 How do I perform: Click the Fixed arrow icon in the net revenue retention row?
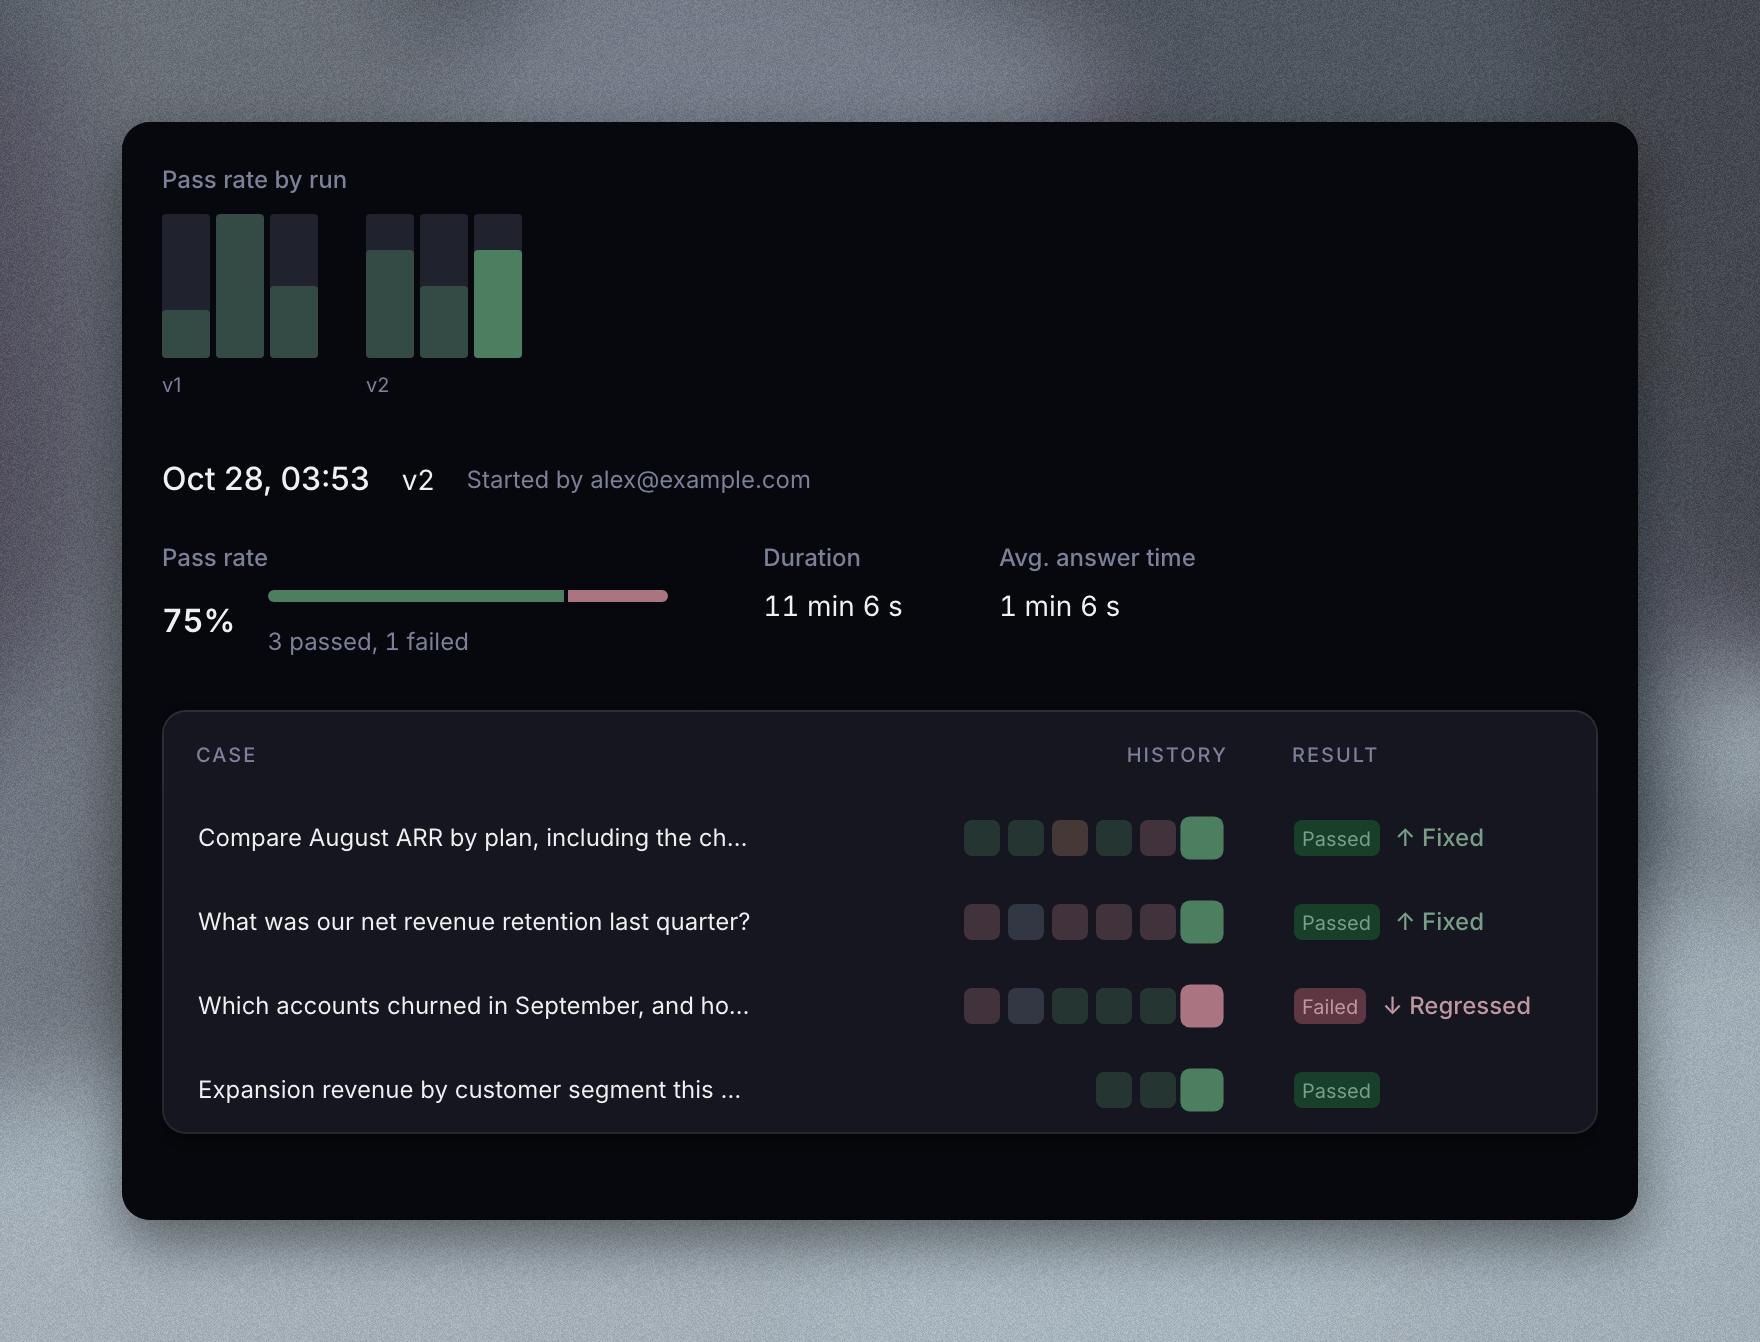point(1405,922)
